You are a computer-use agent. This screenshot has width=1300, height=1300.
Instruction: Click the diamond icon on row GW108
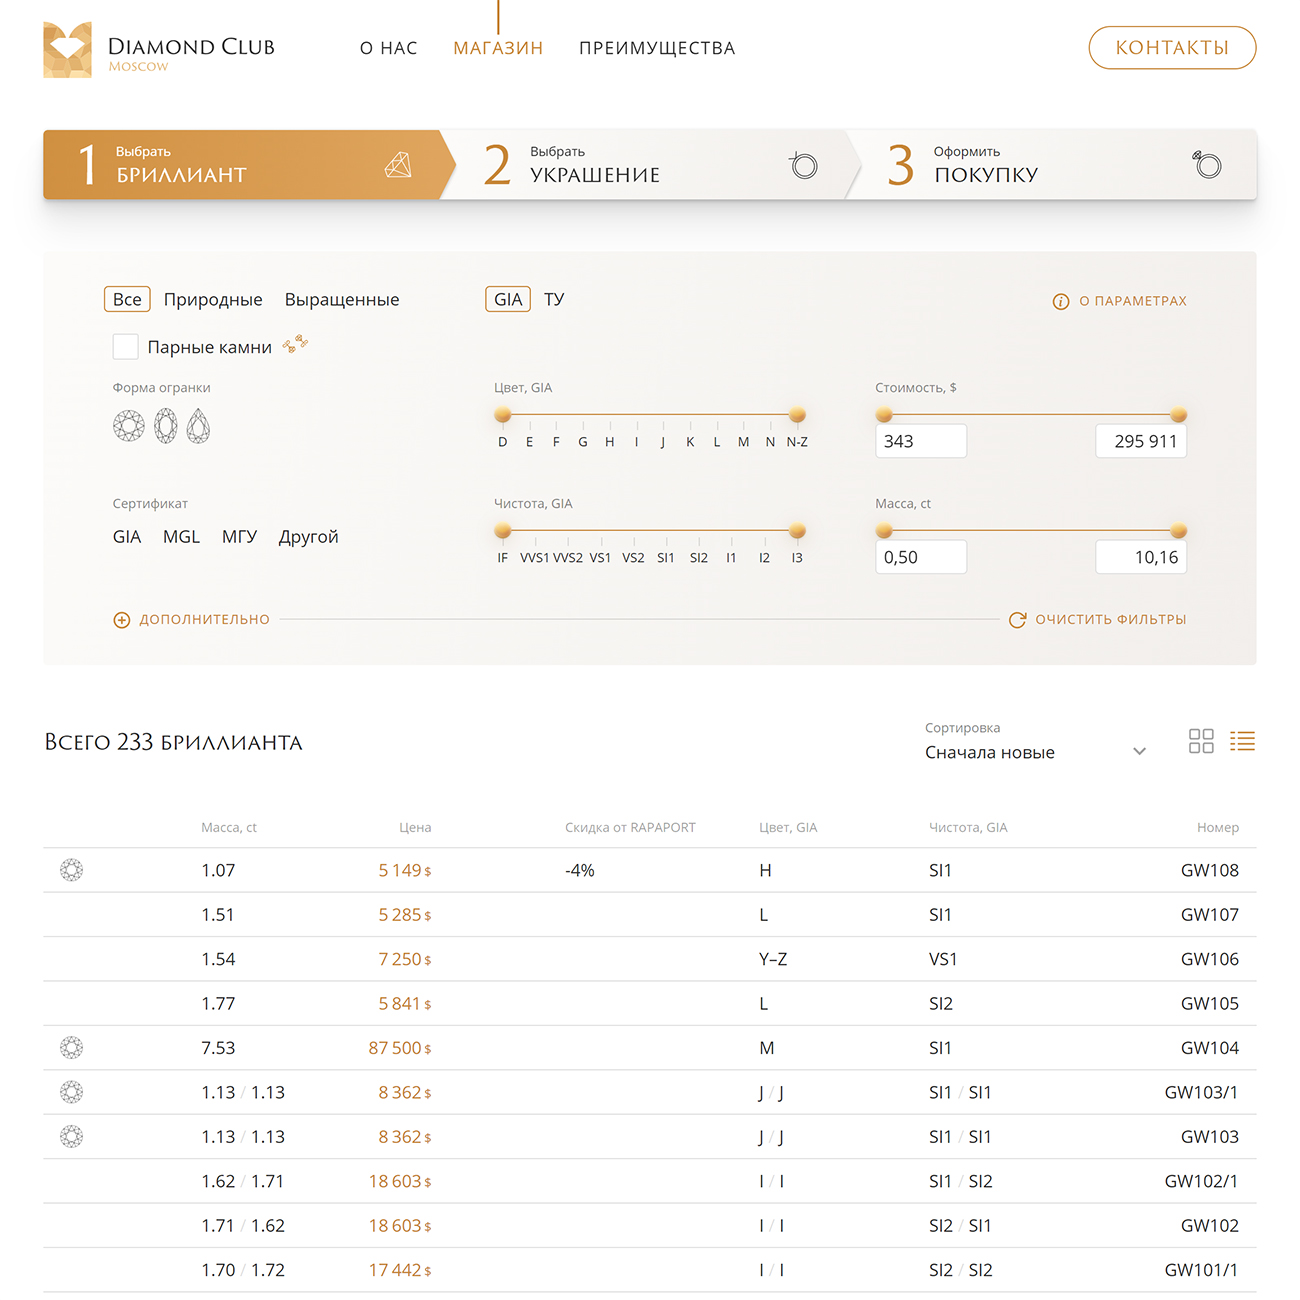(x=72, y=870)
